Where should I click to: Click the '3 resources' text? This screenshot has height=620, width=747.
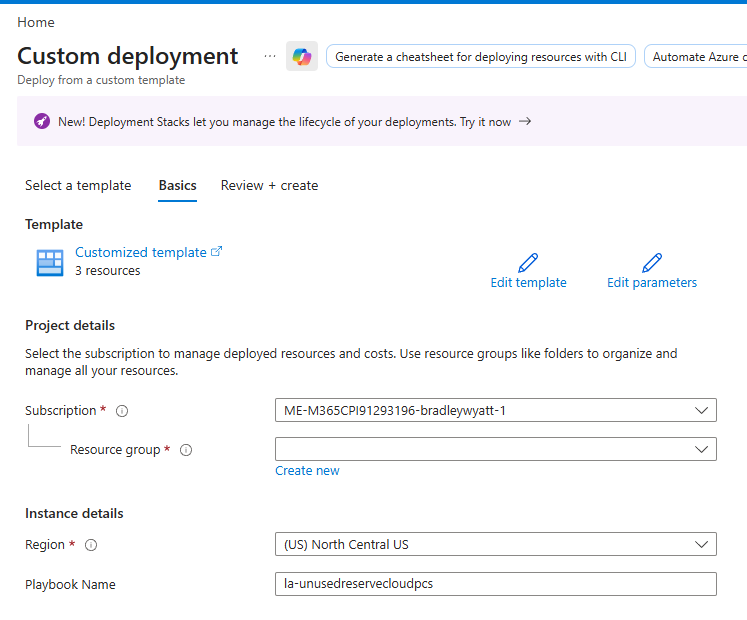pos(108,271)
